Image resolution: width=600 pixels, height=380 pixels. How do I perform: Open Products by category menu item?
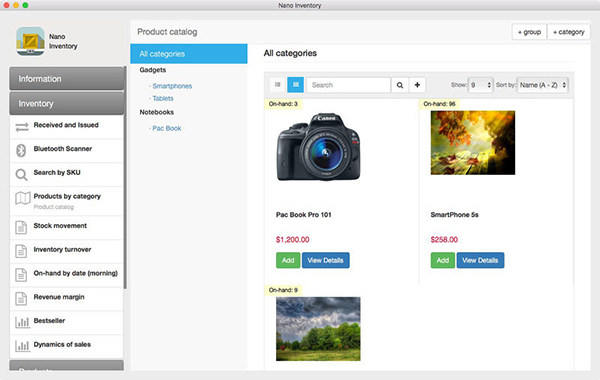(x=67, y=201)
